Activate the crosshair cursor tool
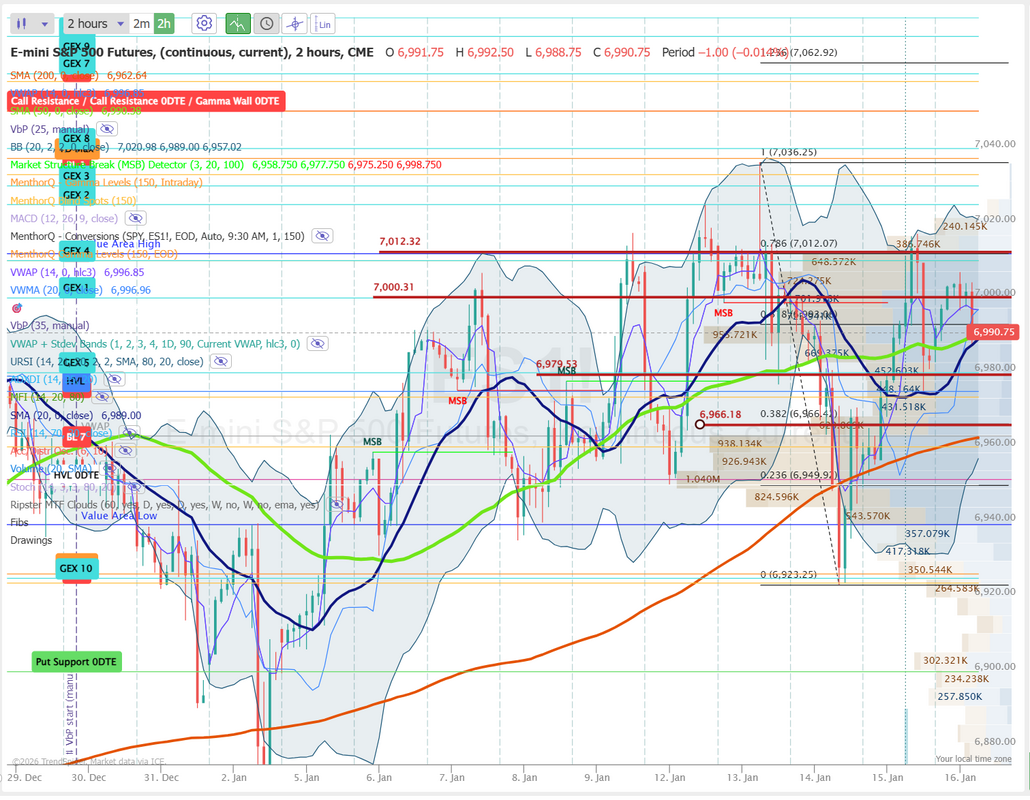Viewport: 1030px width, 800px height. [x=294, y=23]
